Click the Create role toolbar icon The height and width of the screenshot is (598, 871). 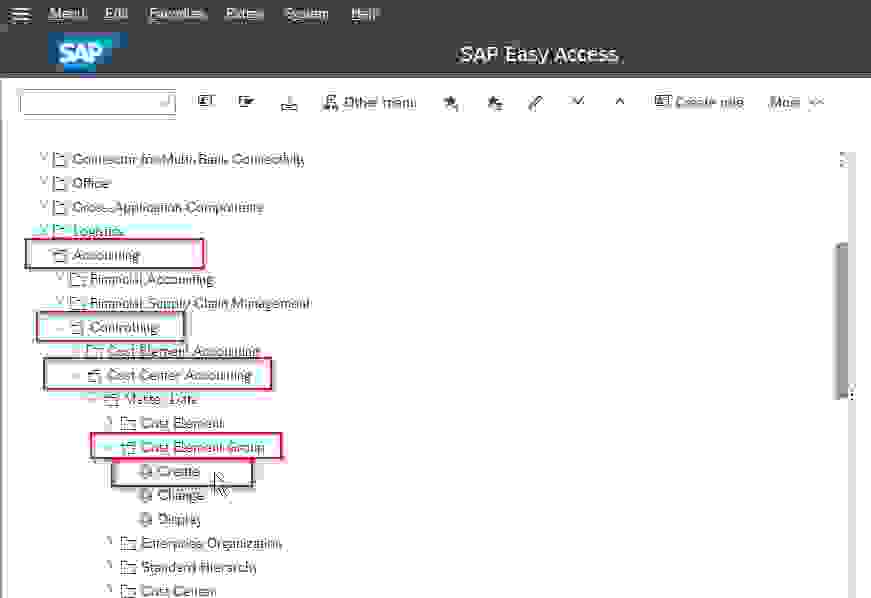point(698,101)
